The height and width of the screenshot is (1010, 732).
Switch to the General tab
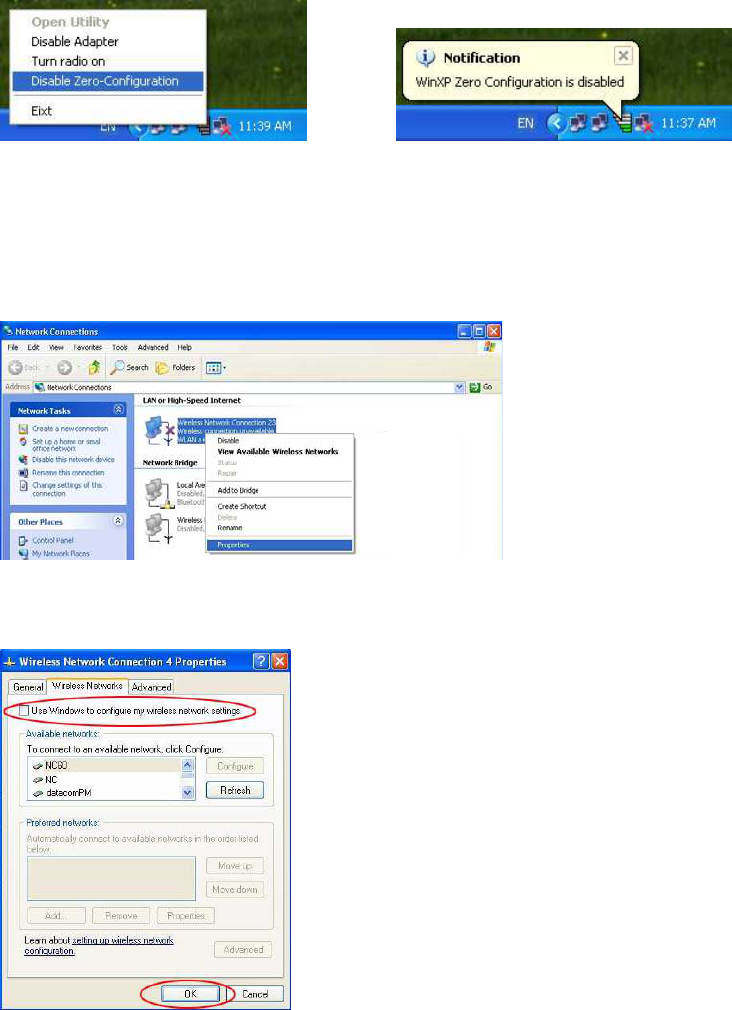click(28, 687)
